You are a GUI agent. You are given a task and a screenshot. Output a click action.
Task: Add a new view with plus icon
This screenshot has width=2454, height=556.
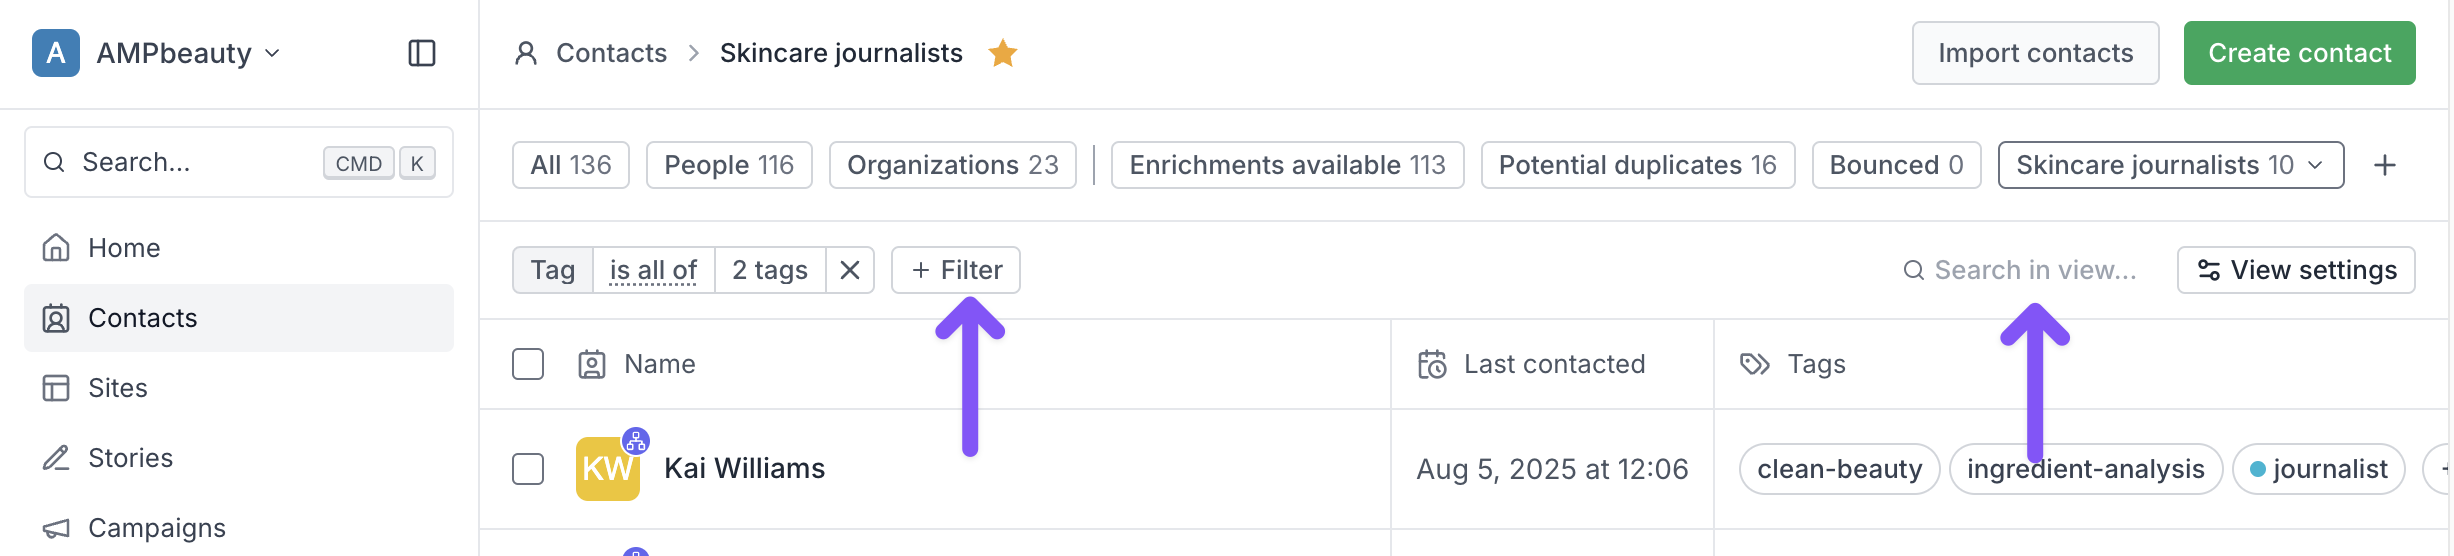pyautogui.click(x=2385, y=165)
